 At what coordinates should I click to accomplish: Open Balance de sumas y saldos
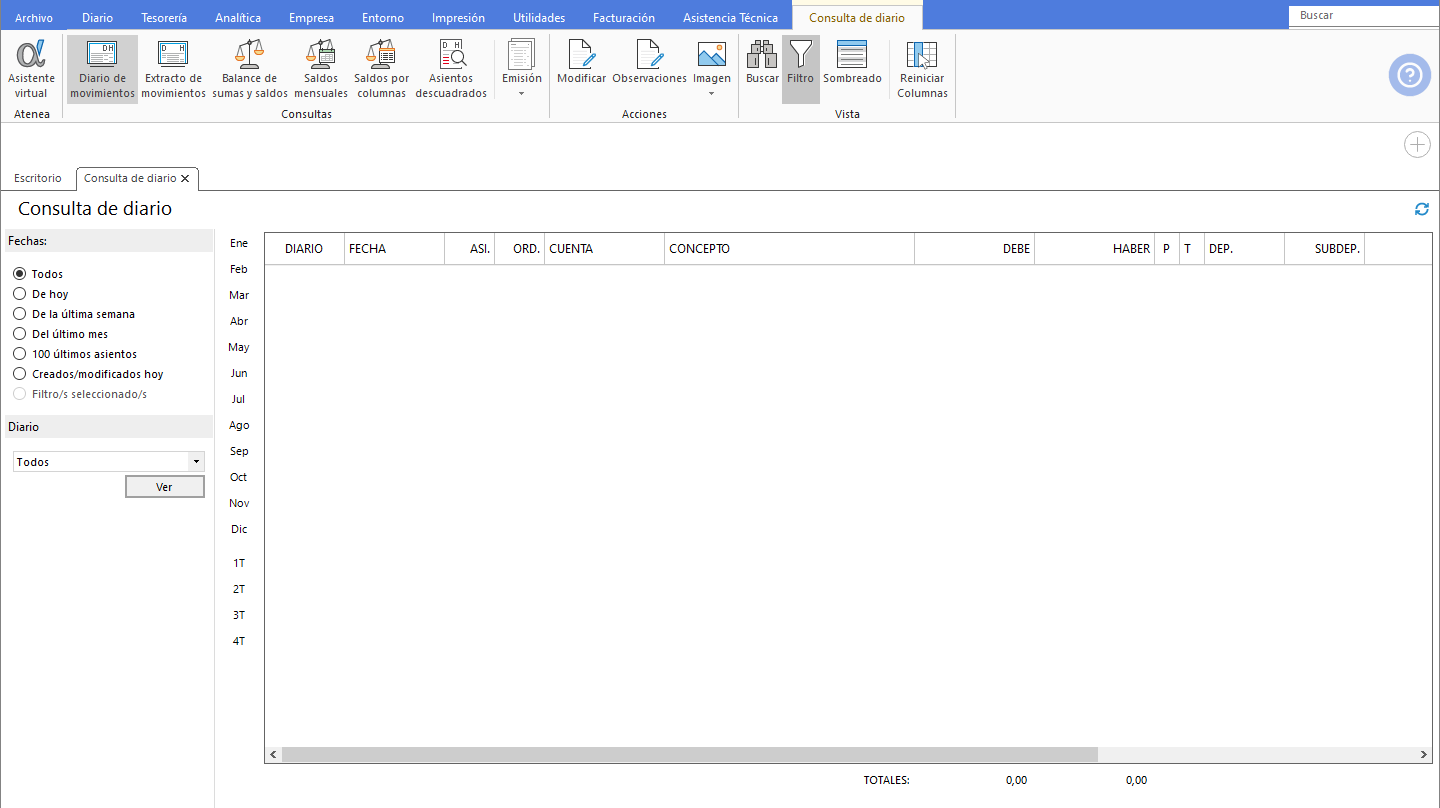[x=250, y=69]
